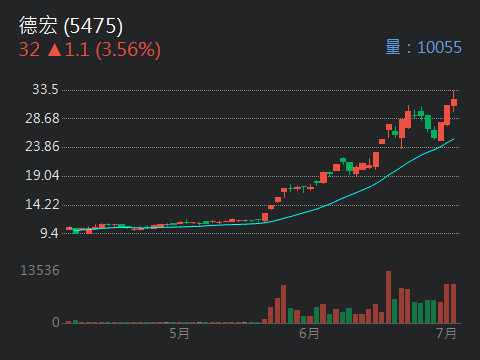Click the stock title 德宏 (5475)
Viewport: 480px width, 360px height.
click(x=71, y=26)
